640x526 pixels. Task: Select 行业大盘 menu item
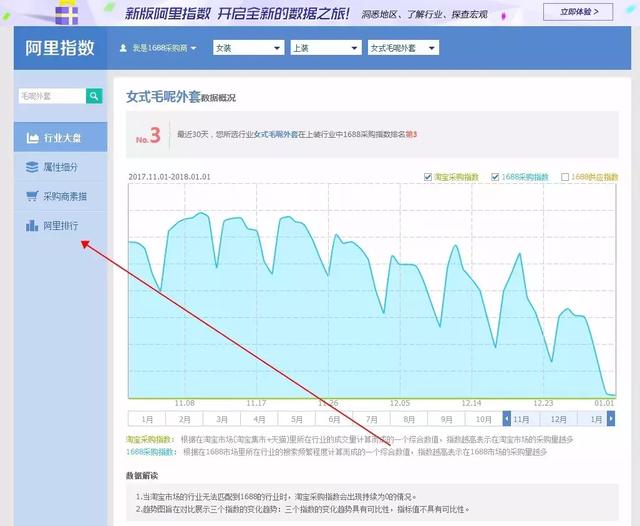coord(60,138)
